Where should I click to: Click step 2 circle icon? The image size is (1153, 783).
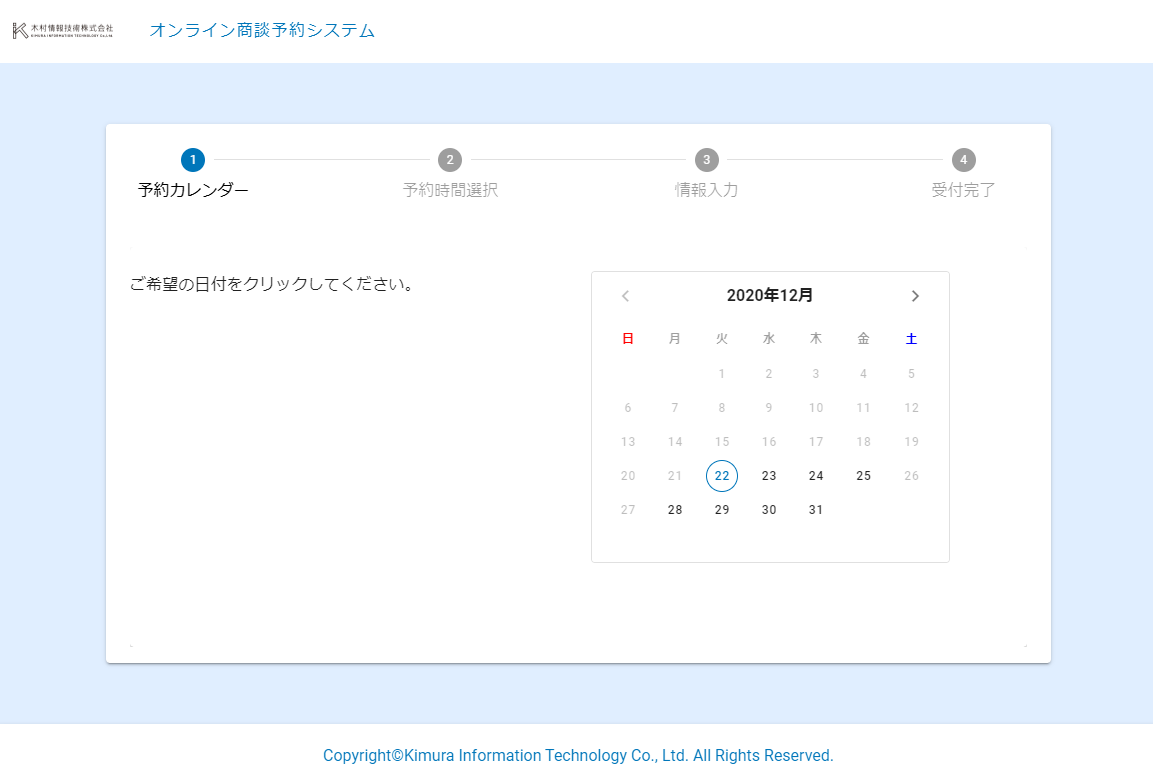[450, 160]
